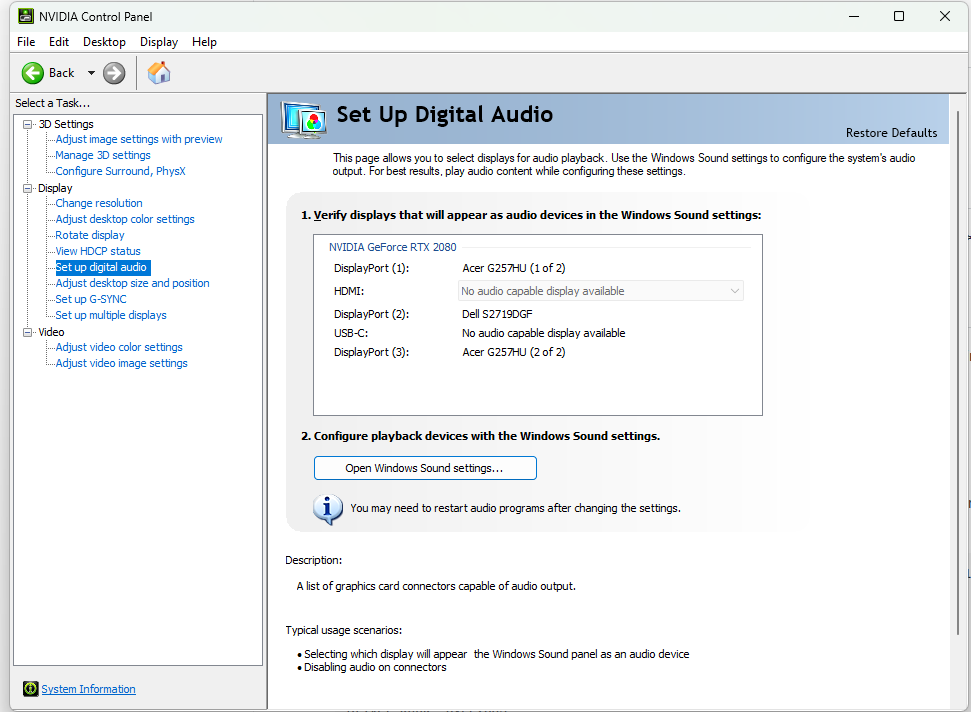The image size is (971, 712).
Task: Click the Video category label
Action: pos(51,332)
